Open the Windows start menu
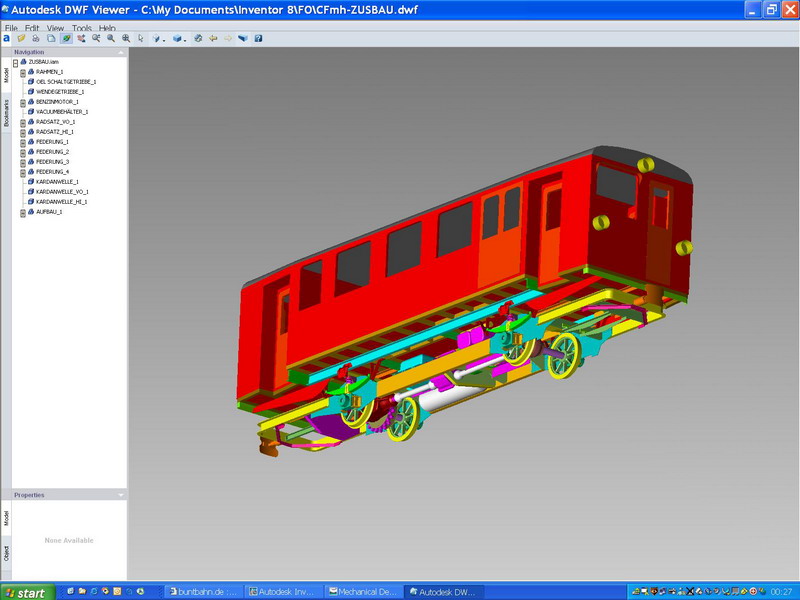The height and width of the screenshot is (600, 800). (27, 592)
